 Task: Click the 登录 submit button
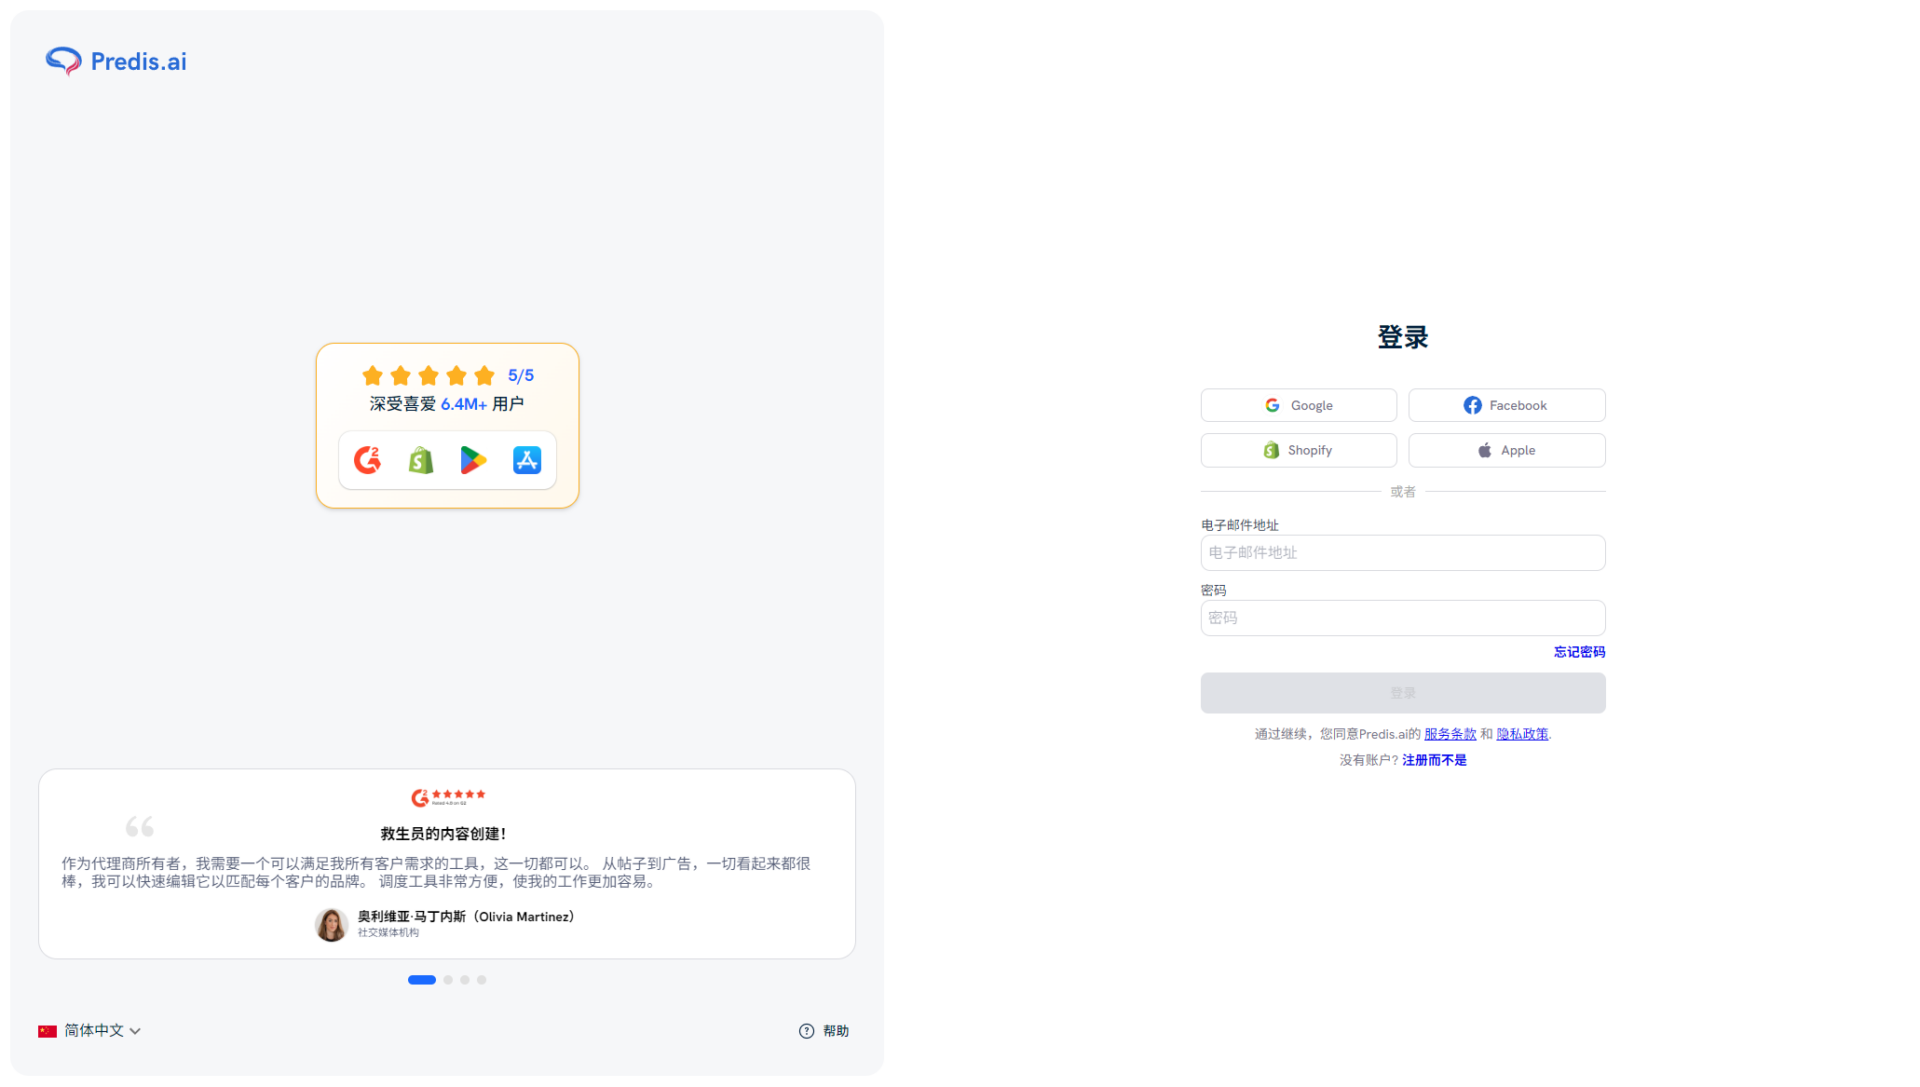click(x=1402, y=693)
